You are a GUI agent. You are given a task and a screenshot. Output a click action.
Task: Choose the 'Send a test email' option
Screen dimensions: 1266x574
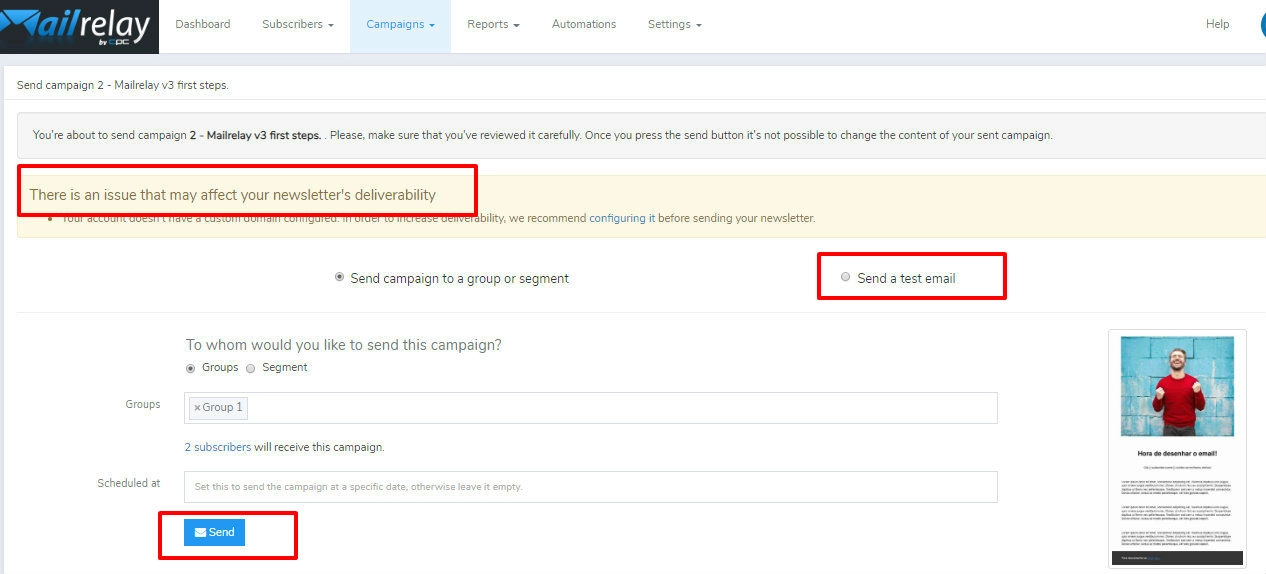click(846, 278)
